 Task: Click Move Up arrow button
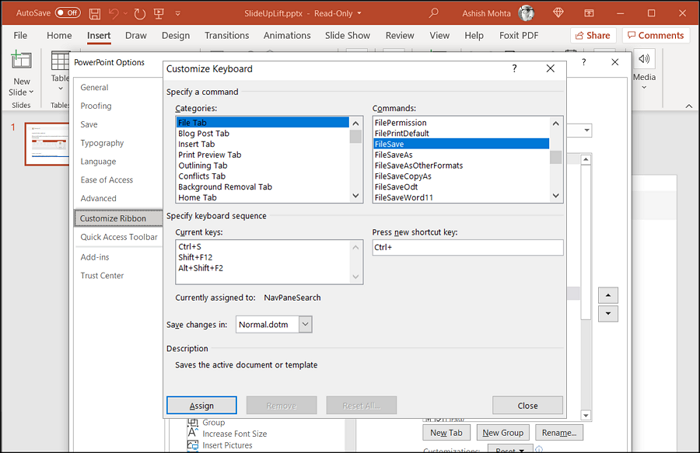point(608,295)
